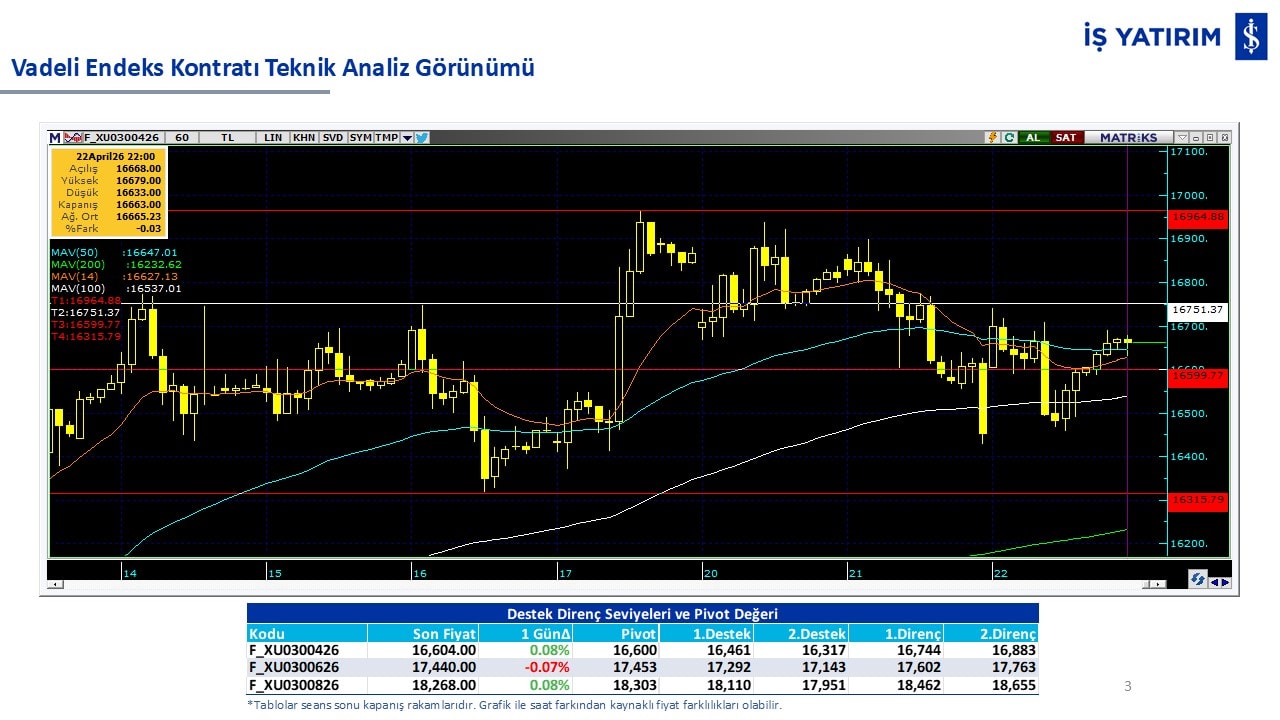Viewport: 1280px width, 720px height.
Task: Open the triangle menu next to MATRIKS
Action: (x=1181, y=138)
